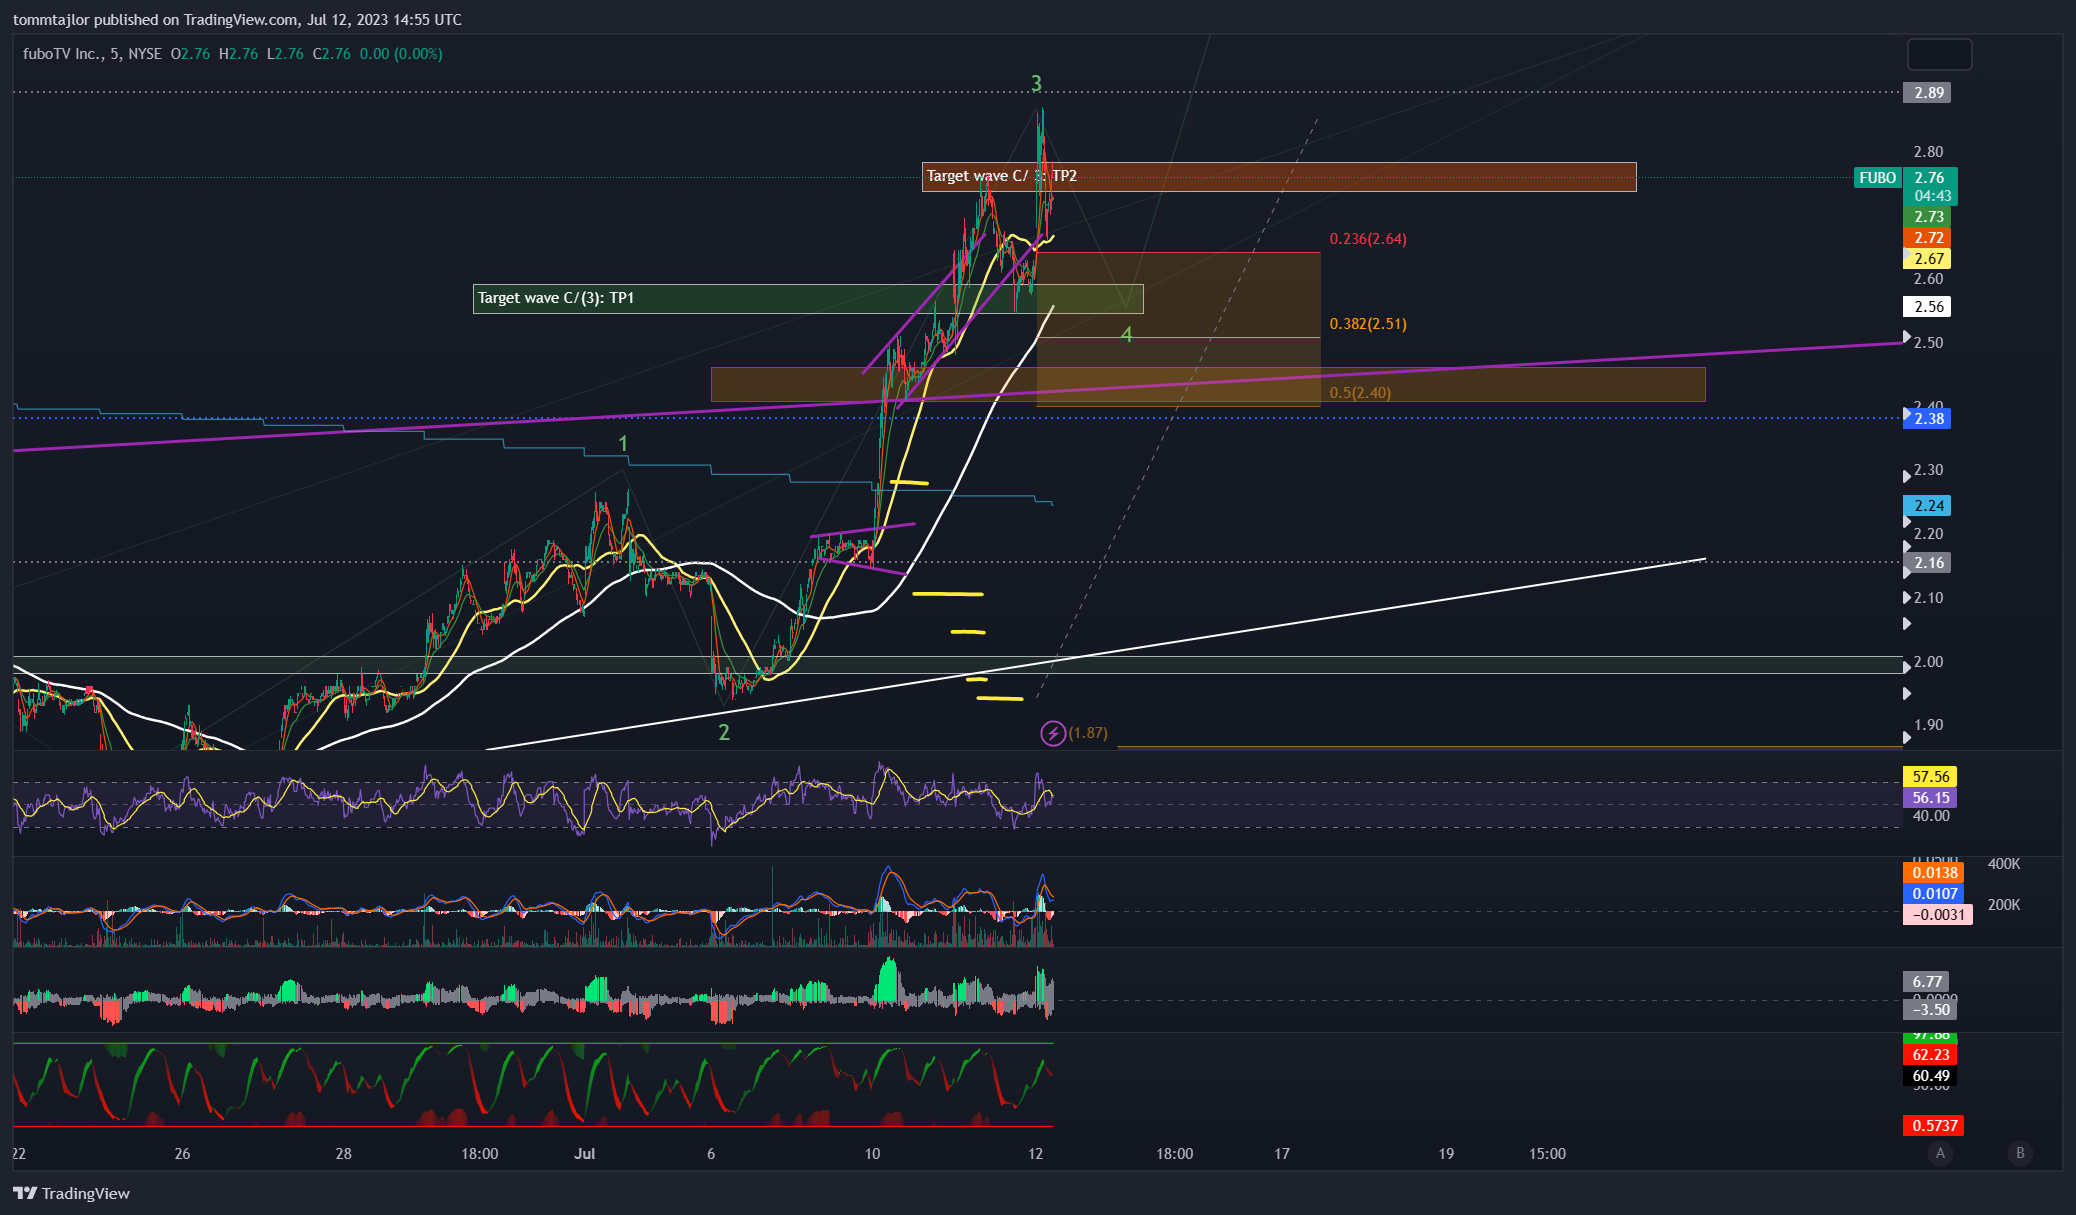Click the 0.5(2.40) Fibonacci level label

click(x=1360, y=393)
